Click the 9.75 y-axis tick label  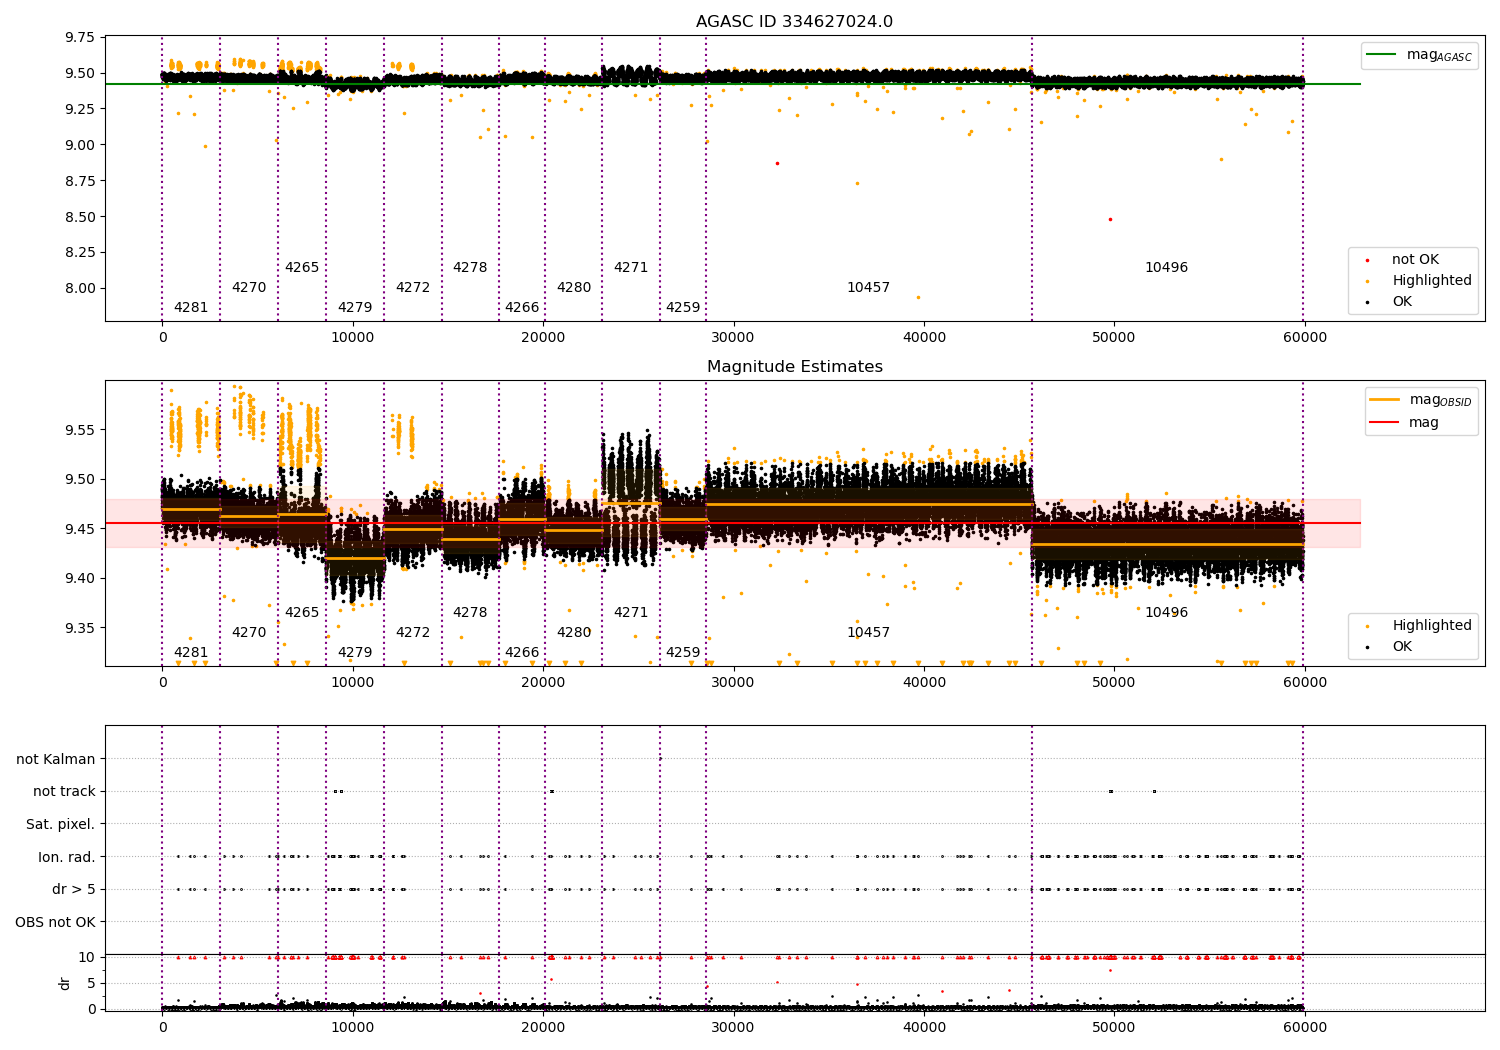(79, 38)
